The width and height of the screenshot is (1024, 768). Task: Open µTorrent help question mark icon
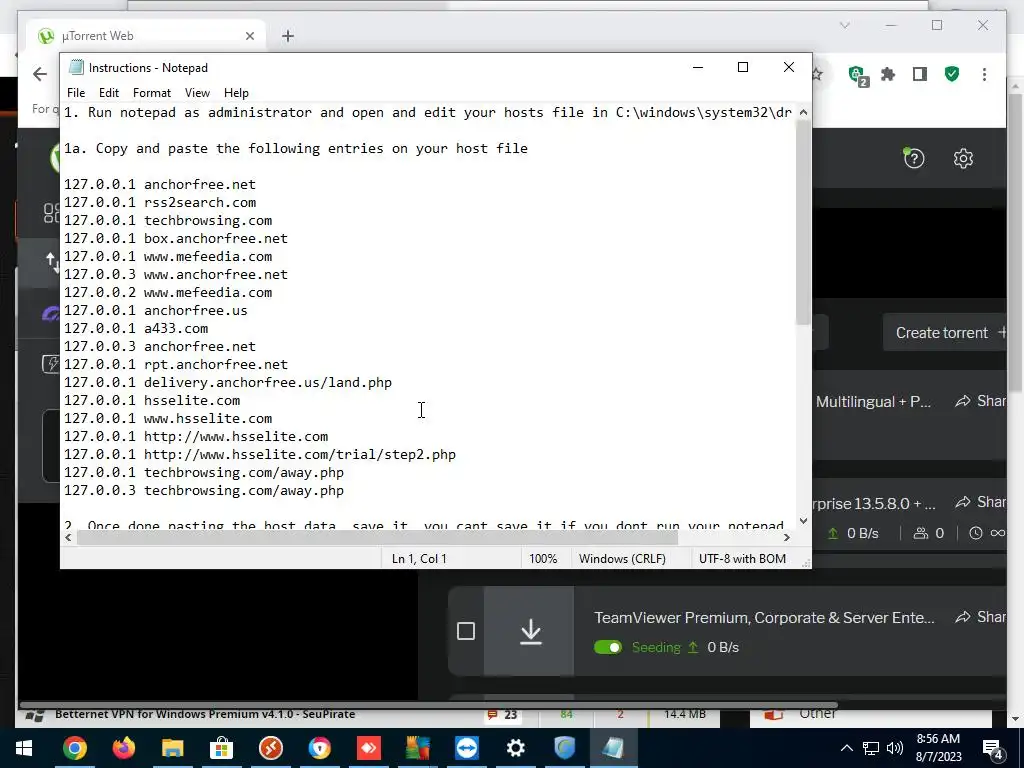click(x=914, y=158)
